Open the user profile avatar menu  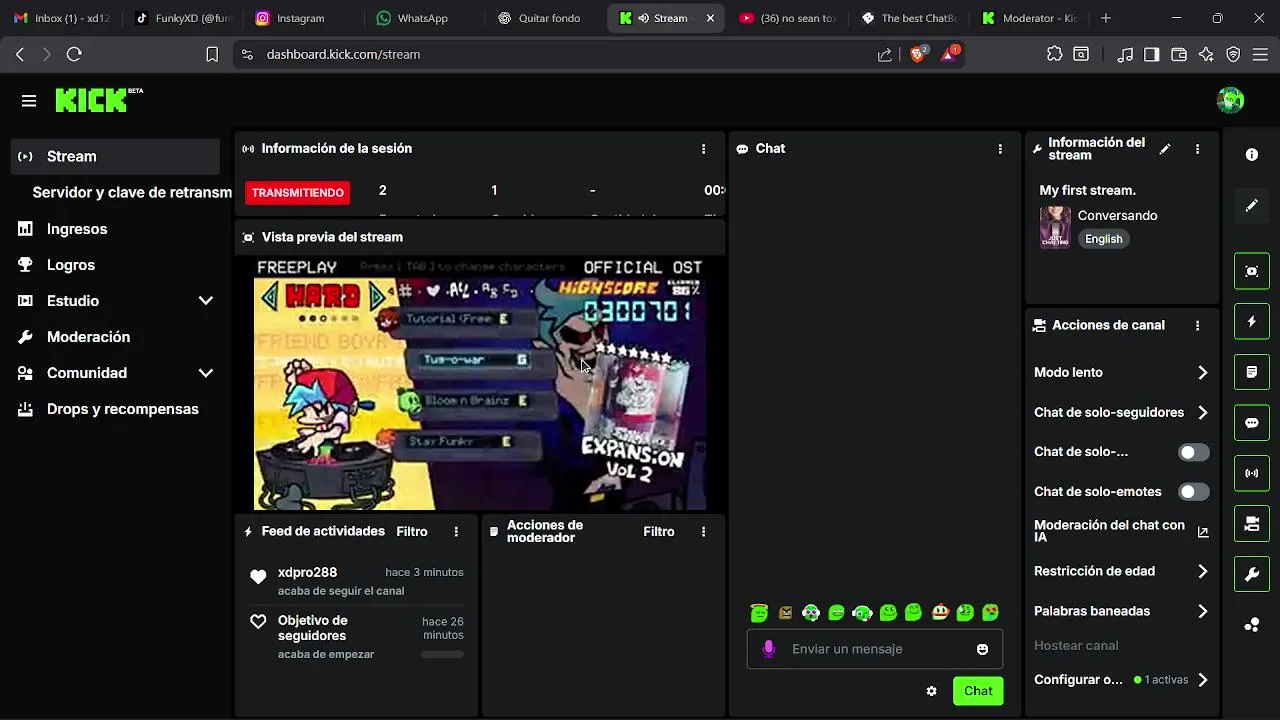[x=1230, y=100]
